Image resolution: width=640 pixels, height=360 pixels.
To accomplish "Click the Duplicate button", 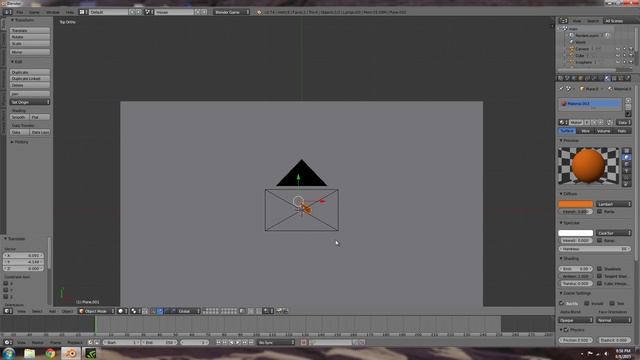I will coord(30,72).
